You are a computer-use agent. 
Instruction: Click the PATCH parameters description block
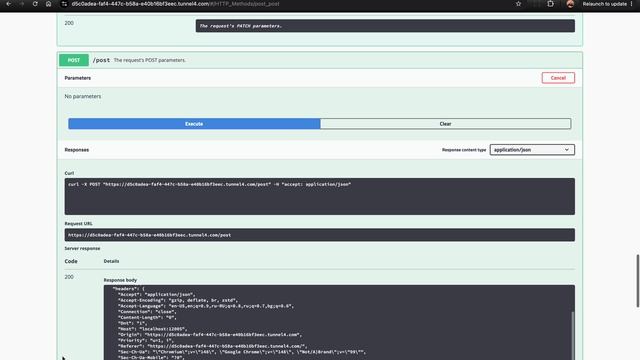coord(385,26)
